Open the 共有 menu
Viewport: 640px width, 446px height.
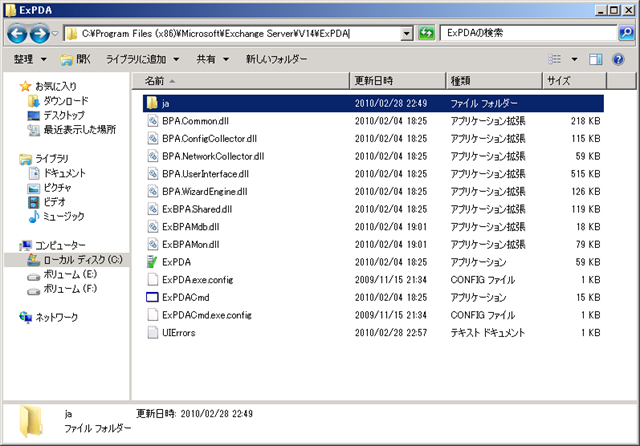[212, 60]
